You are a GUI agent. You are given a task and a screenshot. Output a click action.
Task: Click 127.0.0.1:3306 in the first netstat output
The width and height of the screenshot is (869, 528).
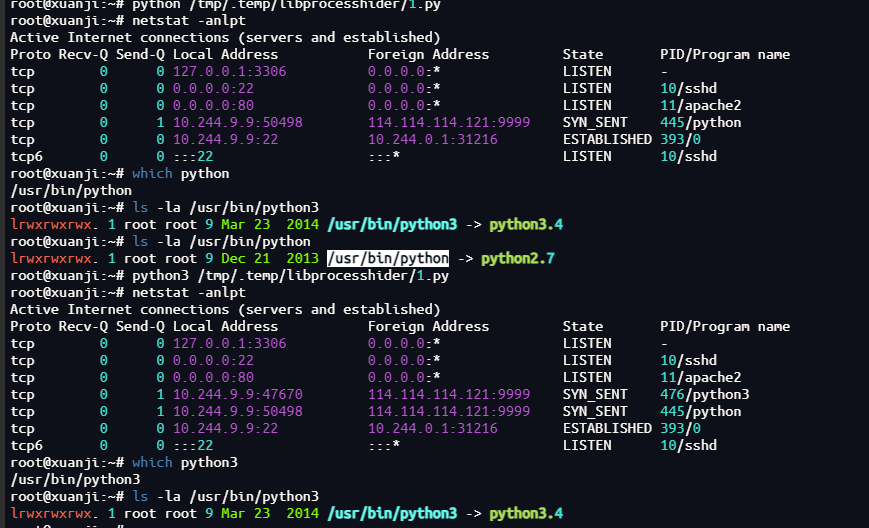click(229, 71)
